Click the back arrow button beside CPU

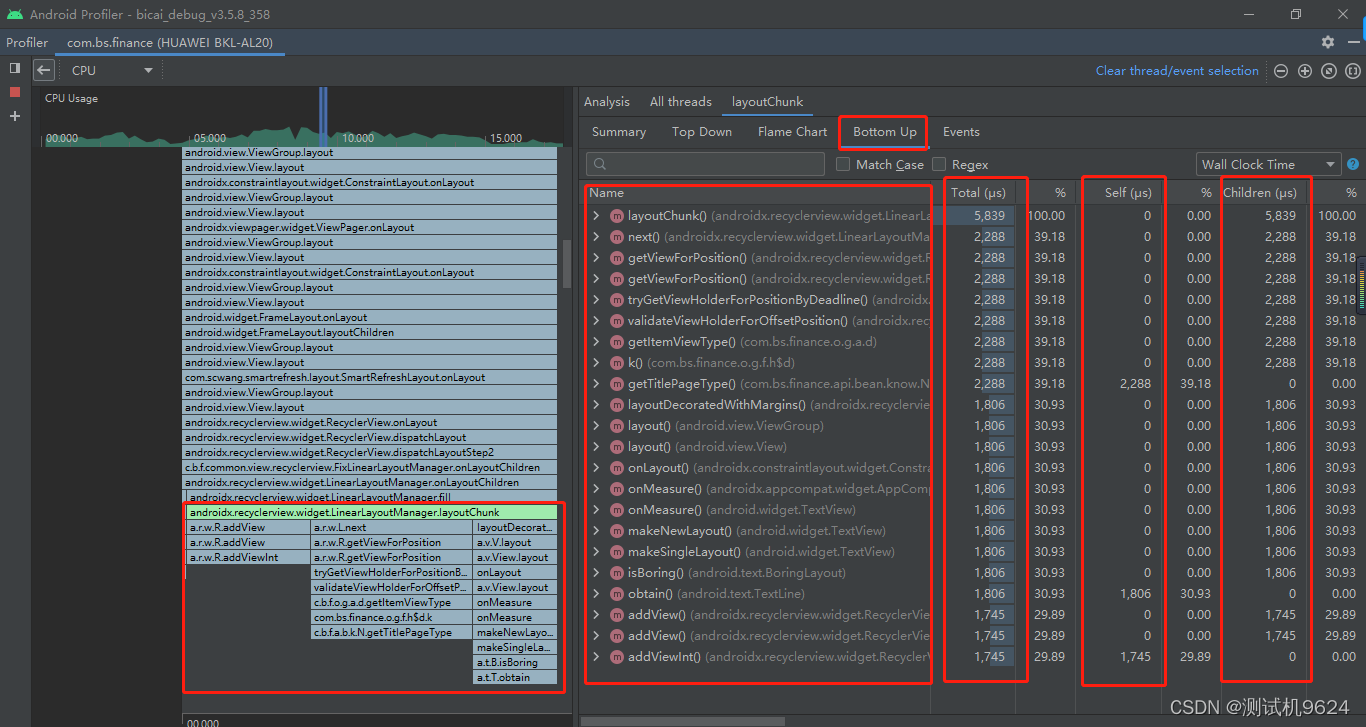pos(44,70)
